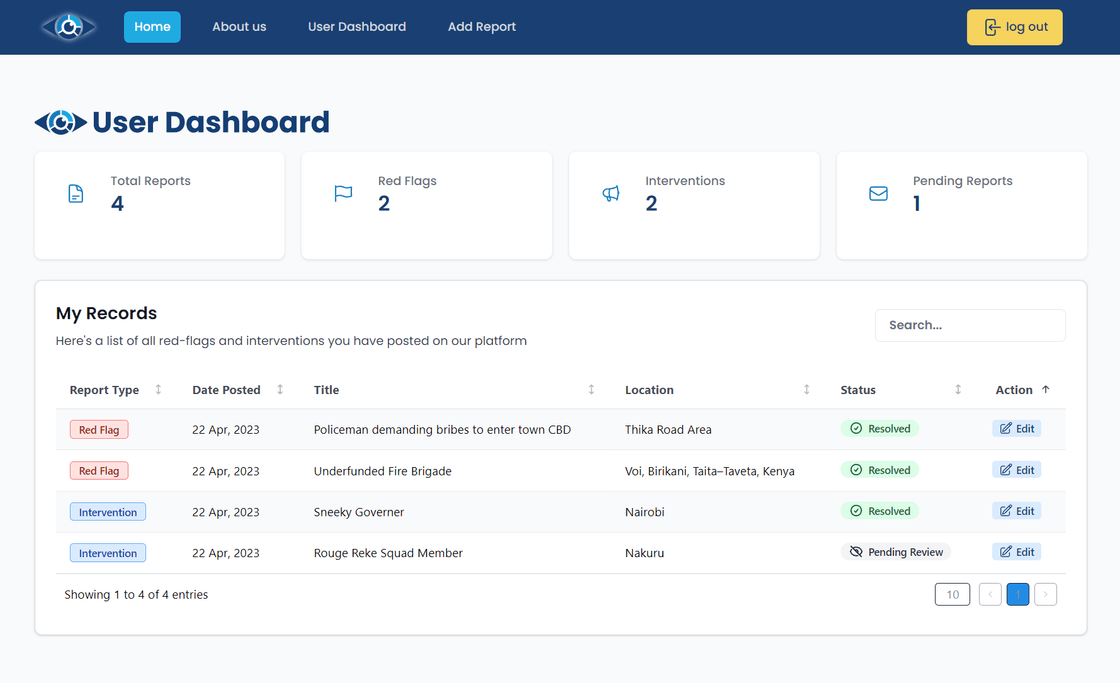Click the flag icon in Red Flags card
1120x683 pixels.
(344, 194)
